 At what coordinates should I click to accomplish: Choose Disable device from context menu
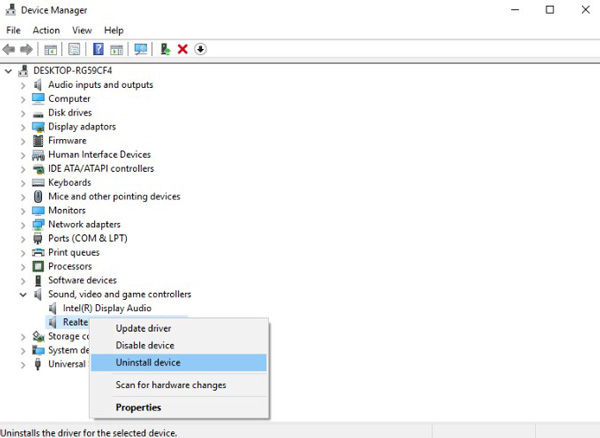(x=178, y=345)
